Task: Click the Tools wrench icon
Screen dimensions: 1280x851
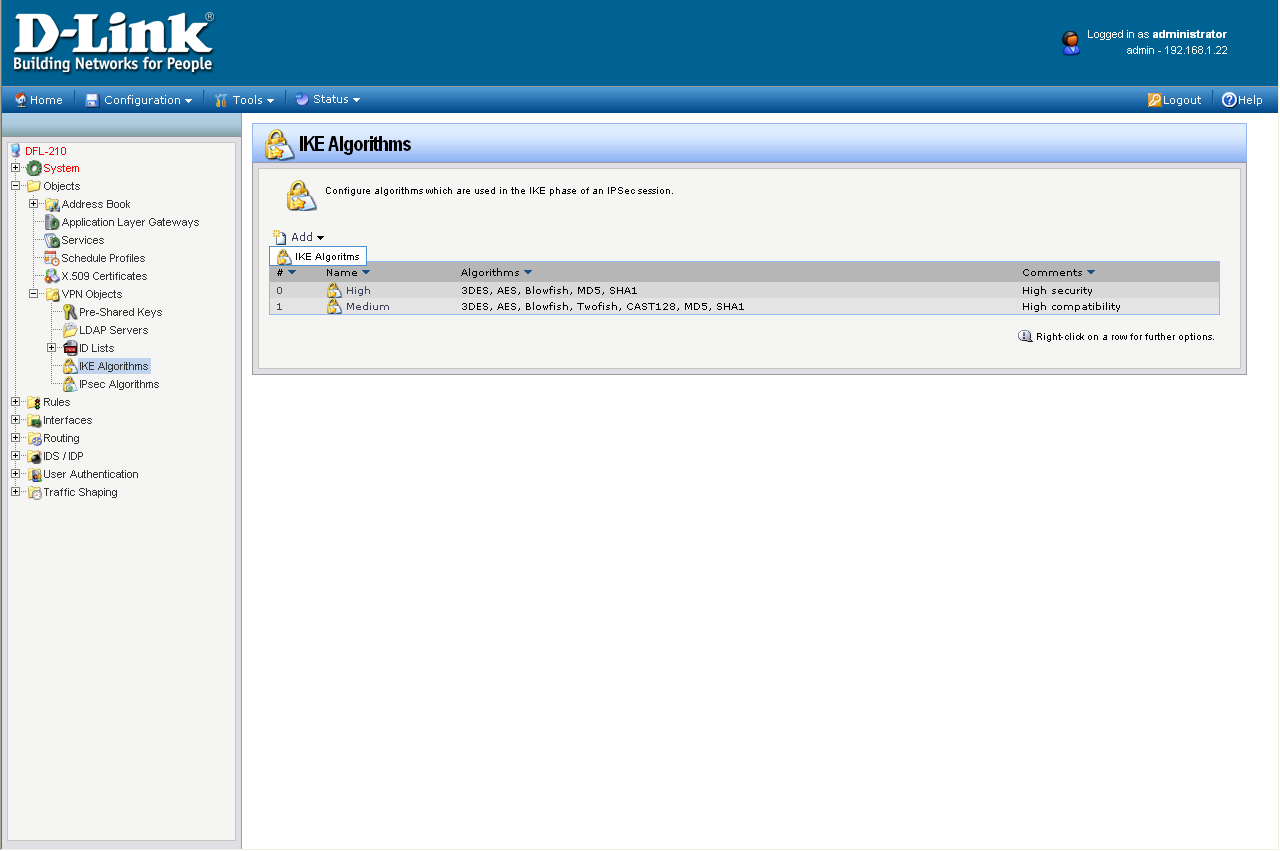Action: click(x=221, y=100)
